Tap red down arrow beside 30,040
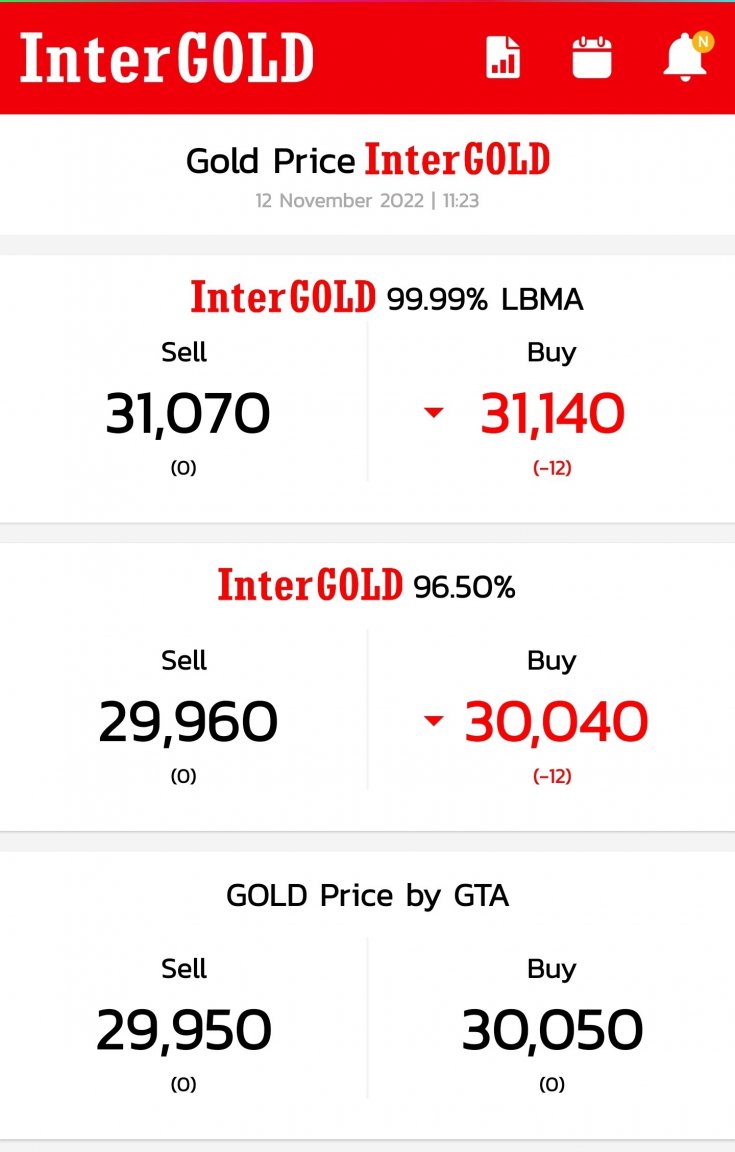 (434, 721)
